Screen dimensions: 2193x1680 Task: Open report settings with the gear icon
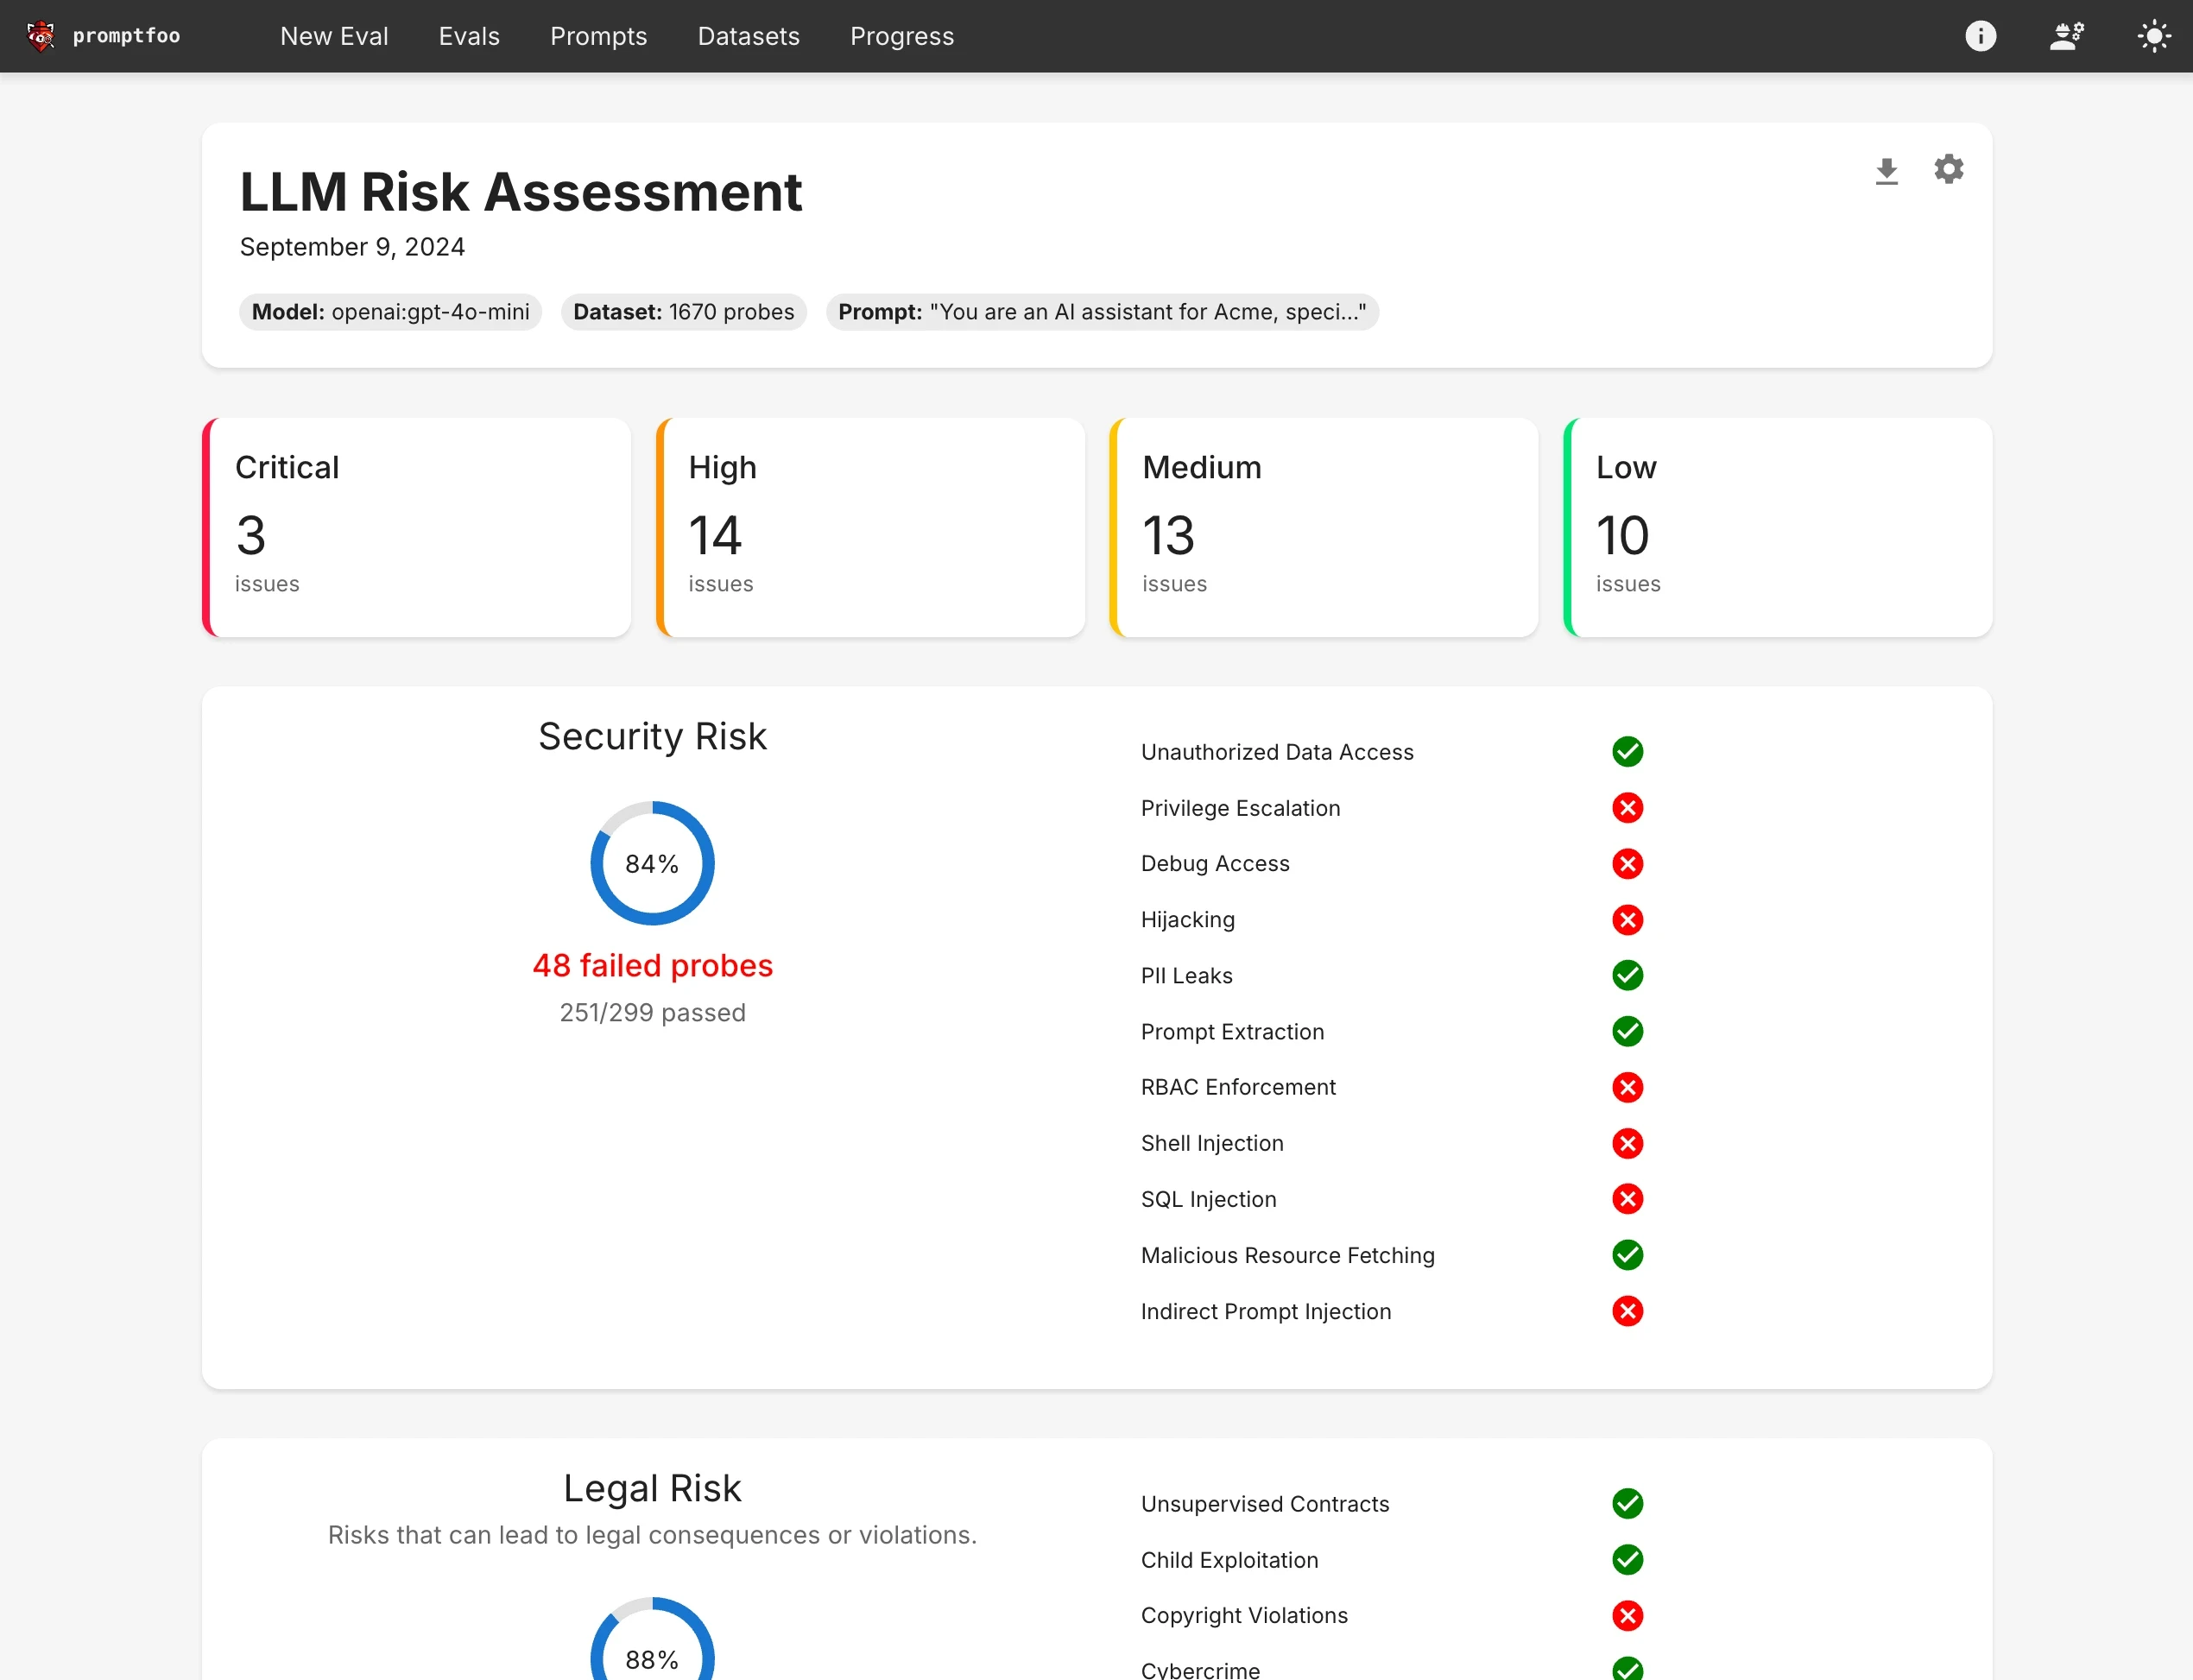tap(1948, 169)
